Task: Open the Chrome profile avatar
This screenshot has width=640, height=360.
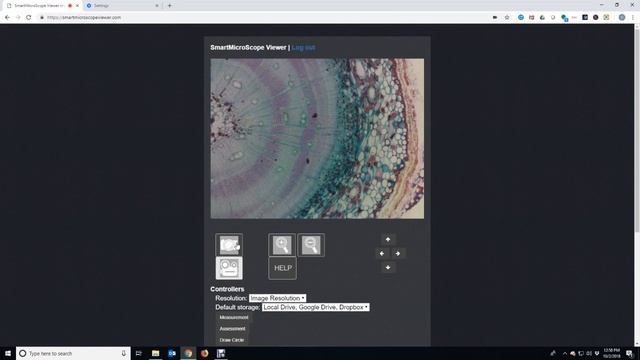Action: tap(622, 18)
